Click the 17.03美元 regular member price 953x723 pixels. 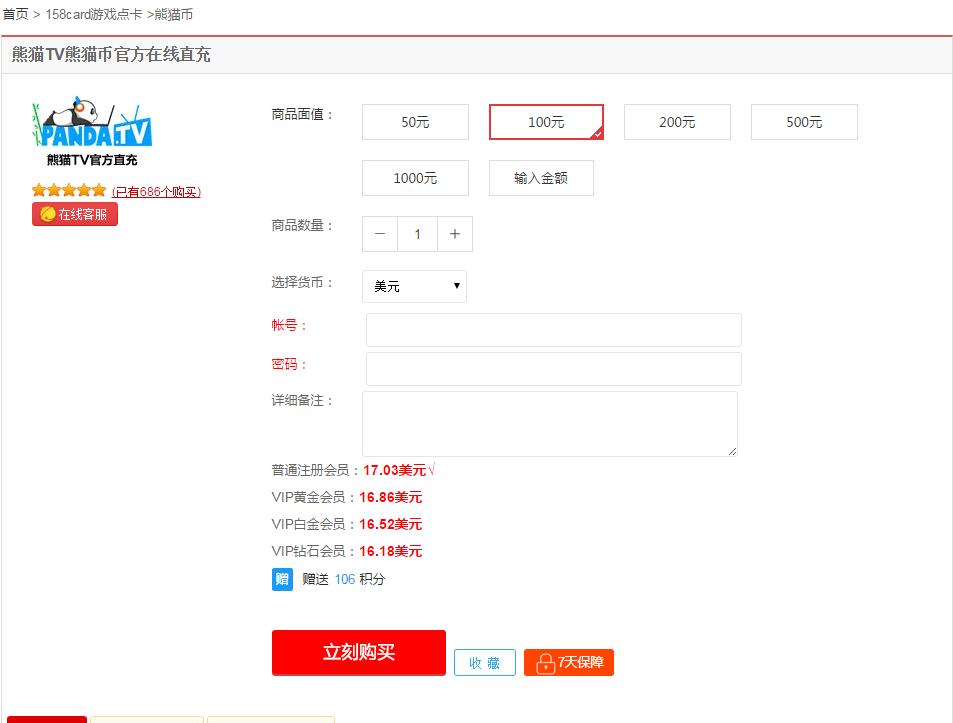click(x=394, y=470)
